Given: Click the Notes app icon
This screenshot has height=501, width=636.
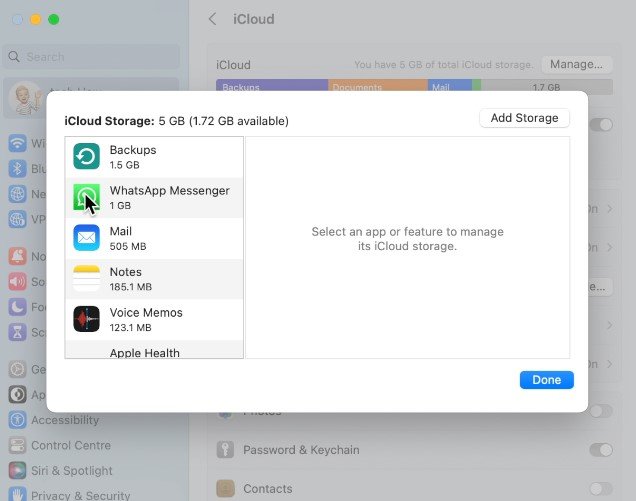Looking at the screenshot, I should 86,278.
